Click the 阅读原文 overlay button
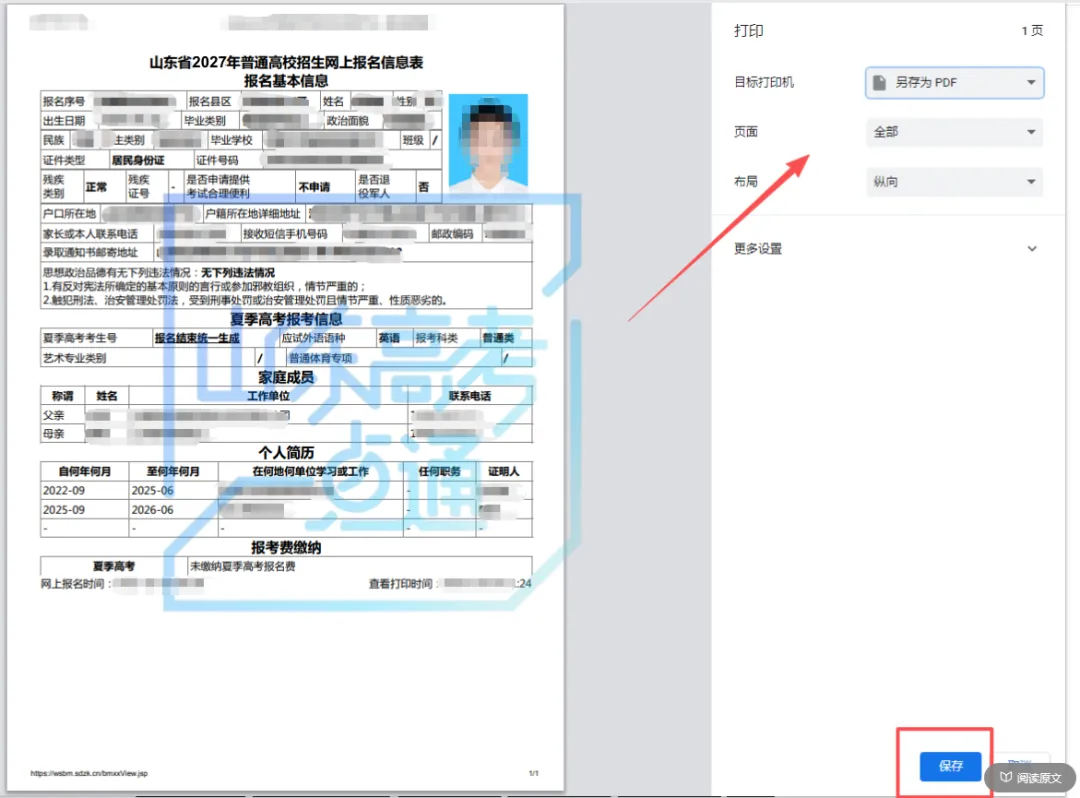This screenshot has height=798, width=1080. click(1031, 777)
